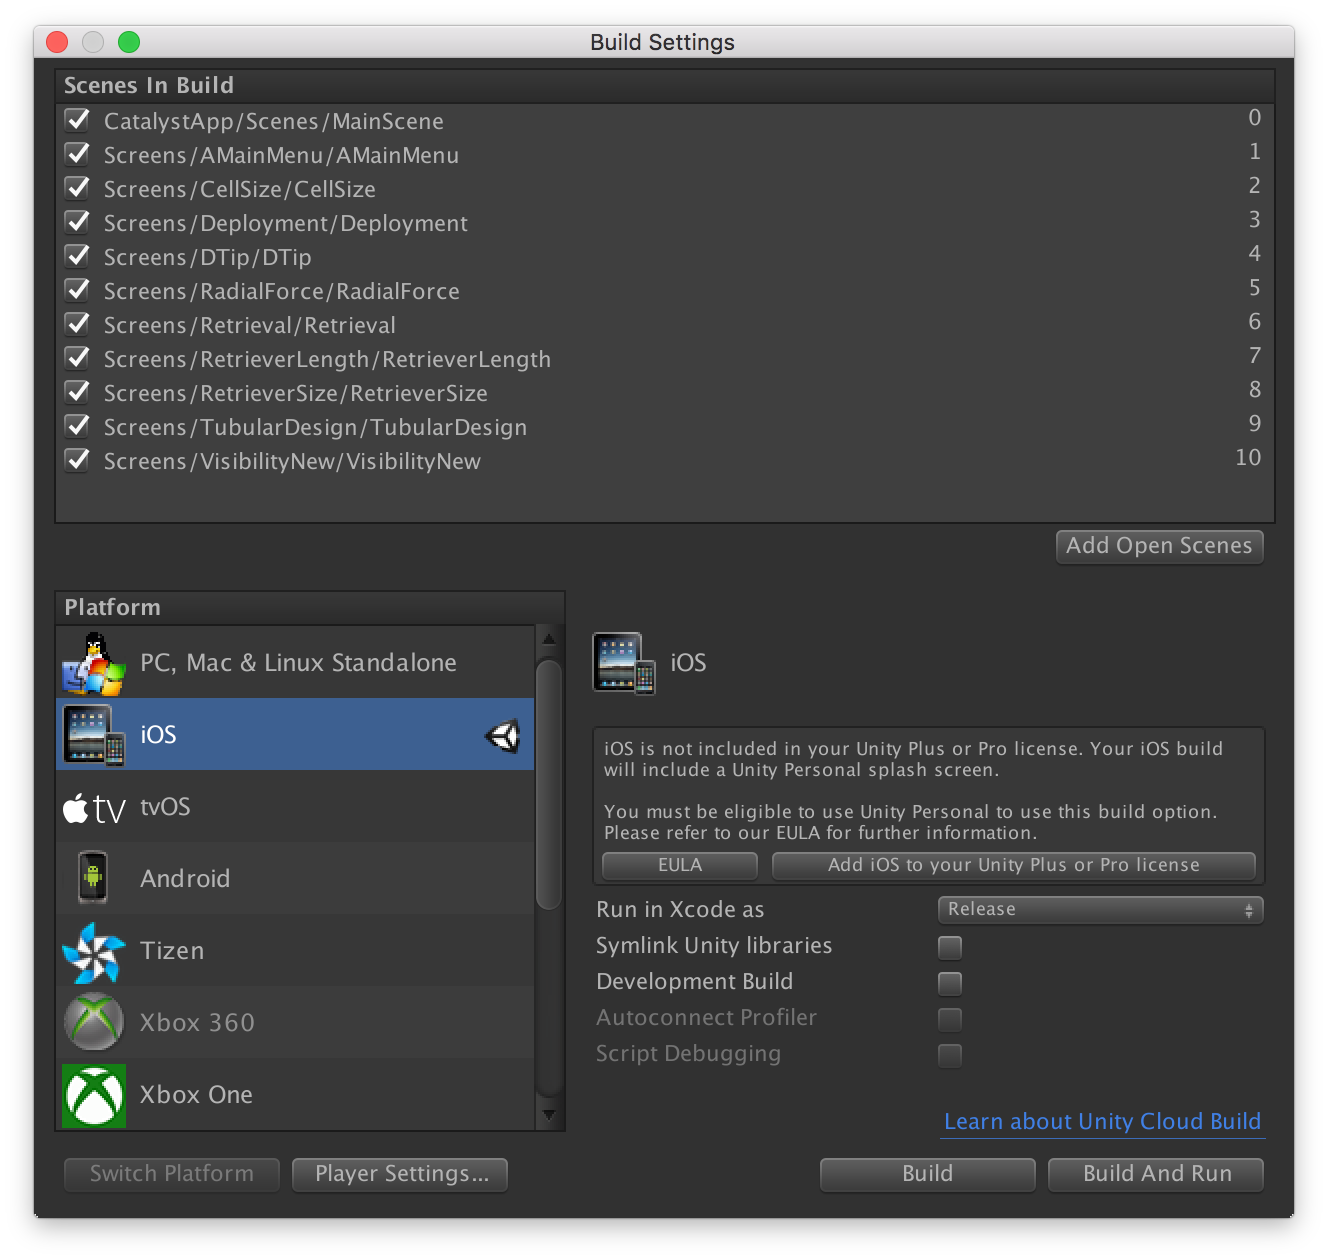
Task: Select the Xbox One platform row
Action: (x=296, y=1094)
